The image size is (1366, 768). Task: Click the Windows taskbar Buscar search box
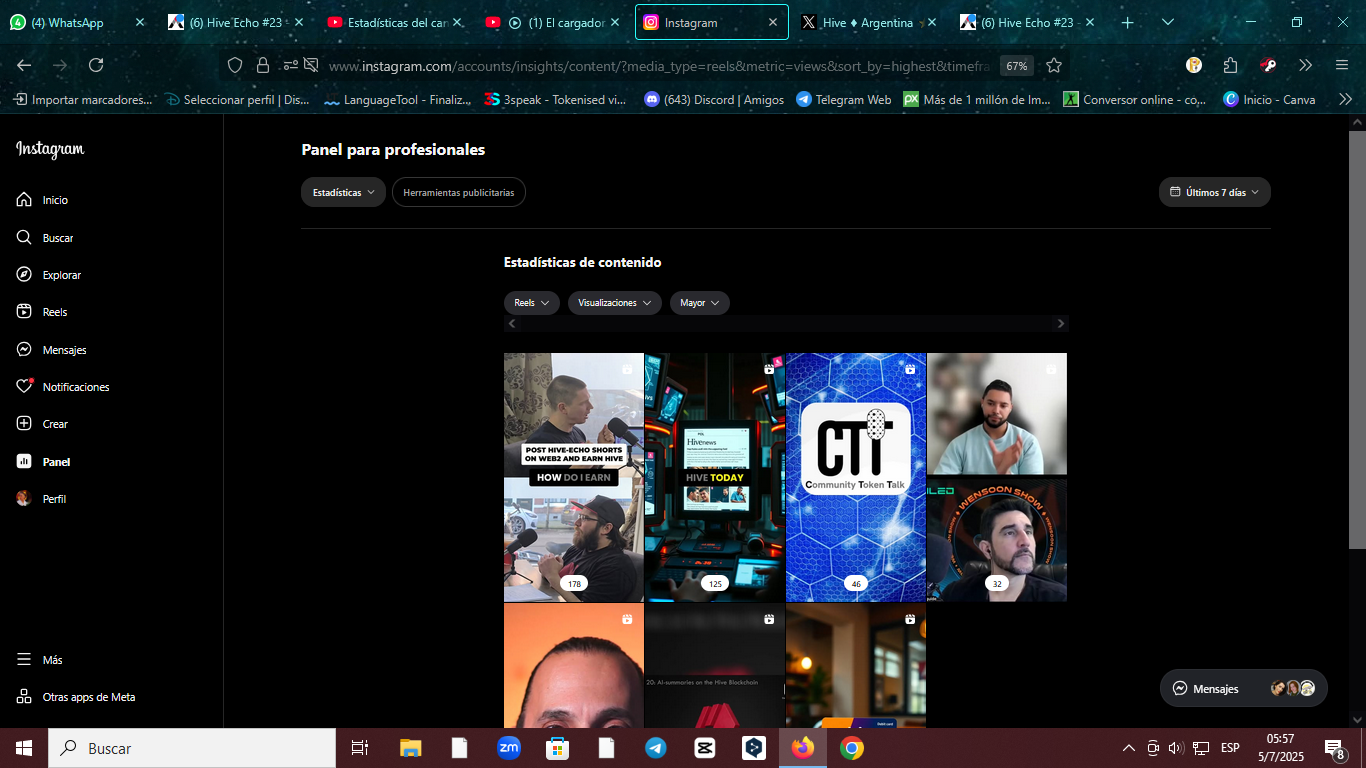(192, 748)
